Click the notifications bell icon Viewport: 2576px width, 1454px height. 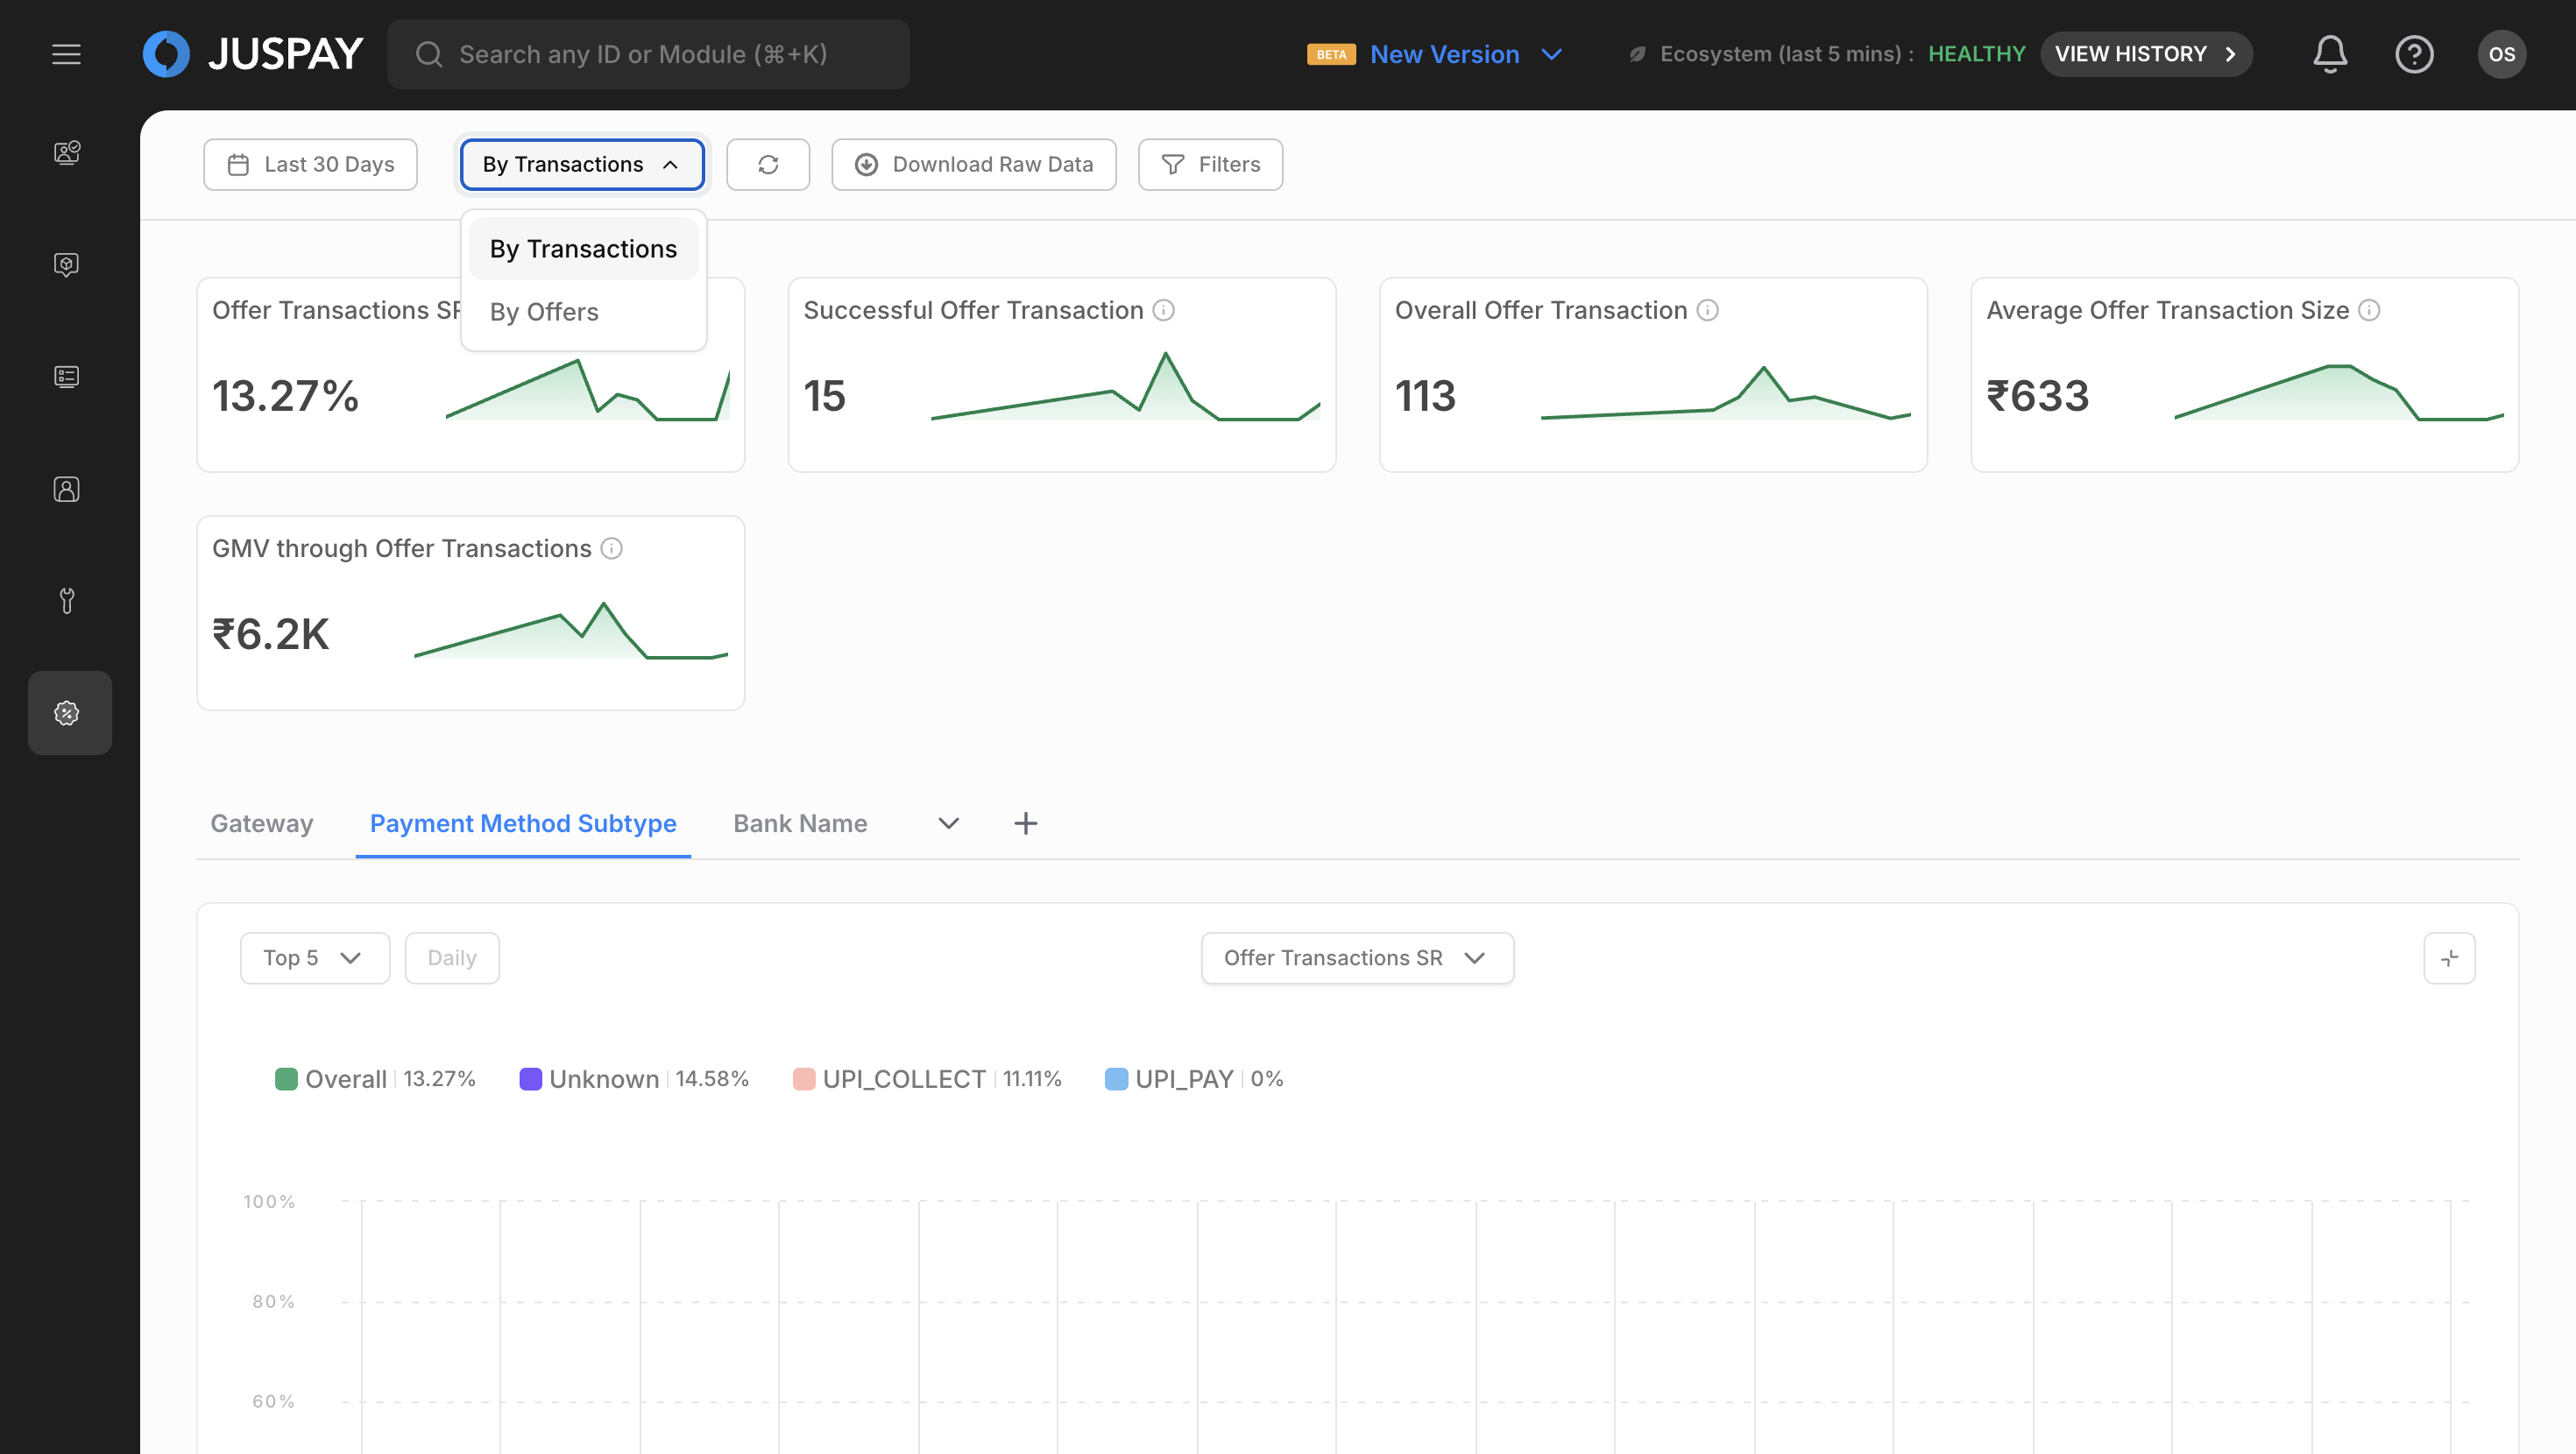2329,54
